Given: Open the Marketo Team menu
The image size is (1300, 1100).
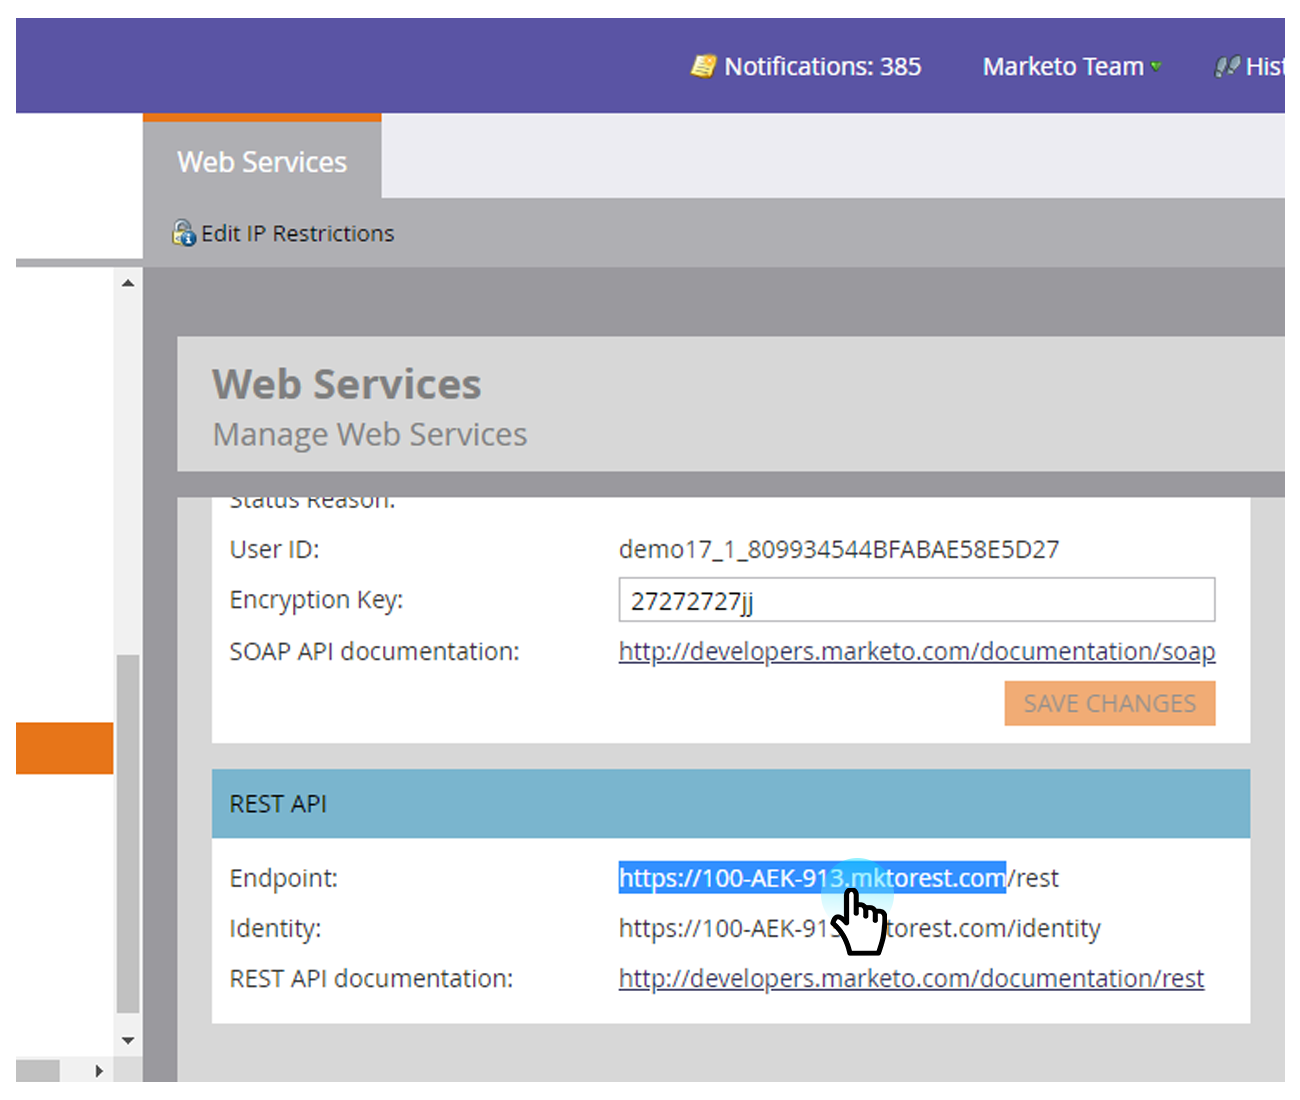Looking at the screenshot, I should point(1062,67).
